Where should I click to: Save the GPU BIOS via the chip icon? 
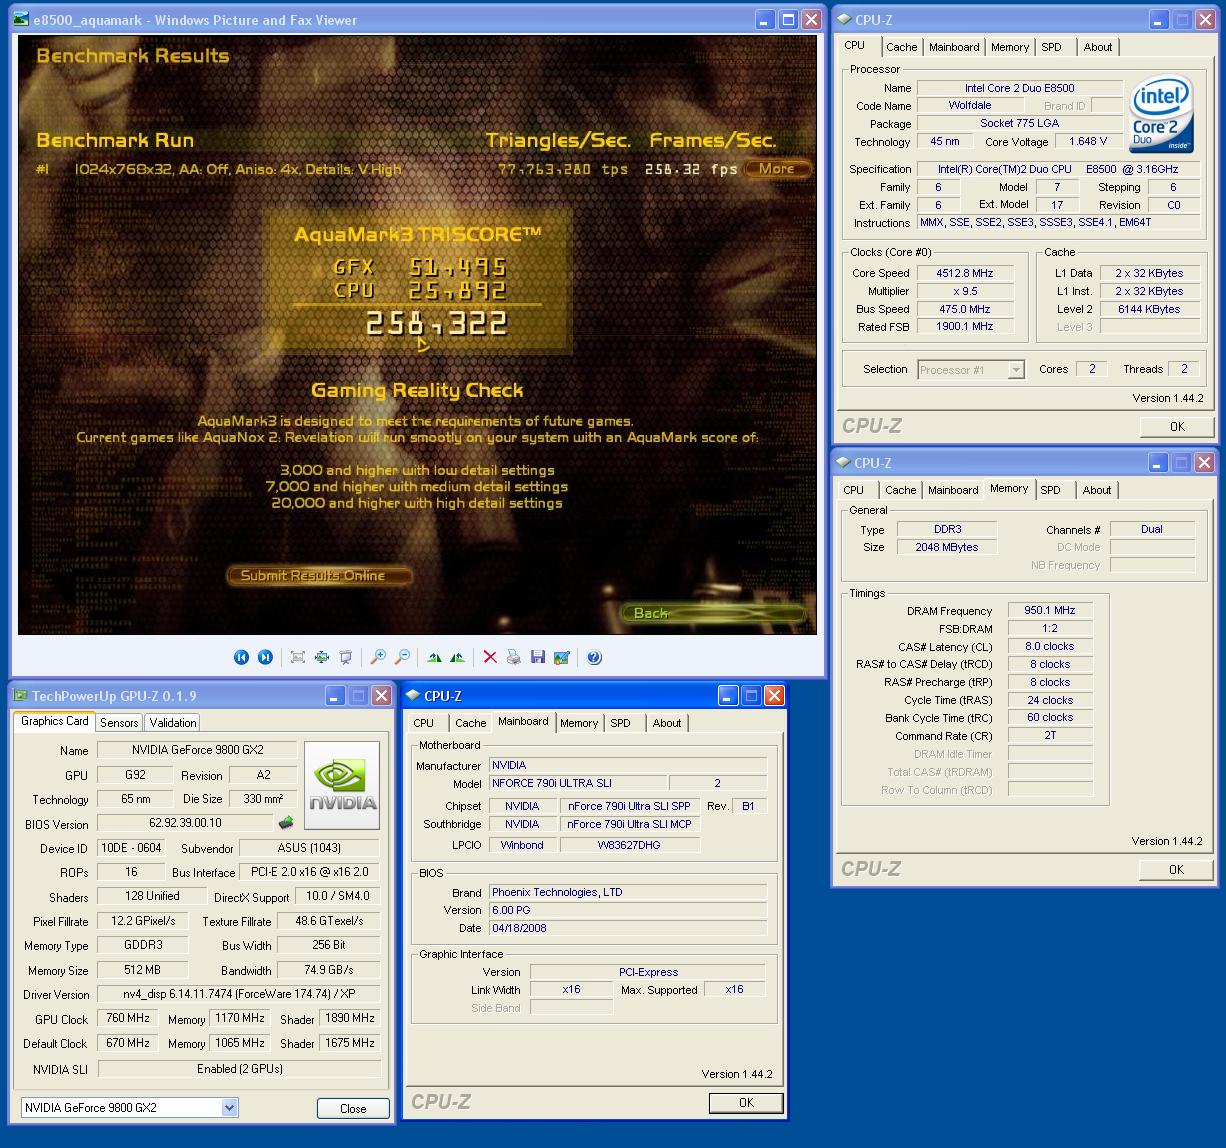click(286, 823)
